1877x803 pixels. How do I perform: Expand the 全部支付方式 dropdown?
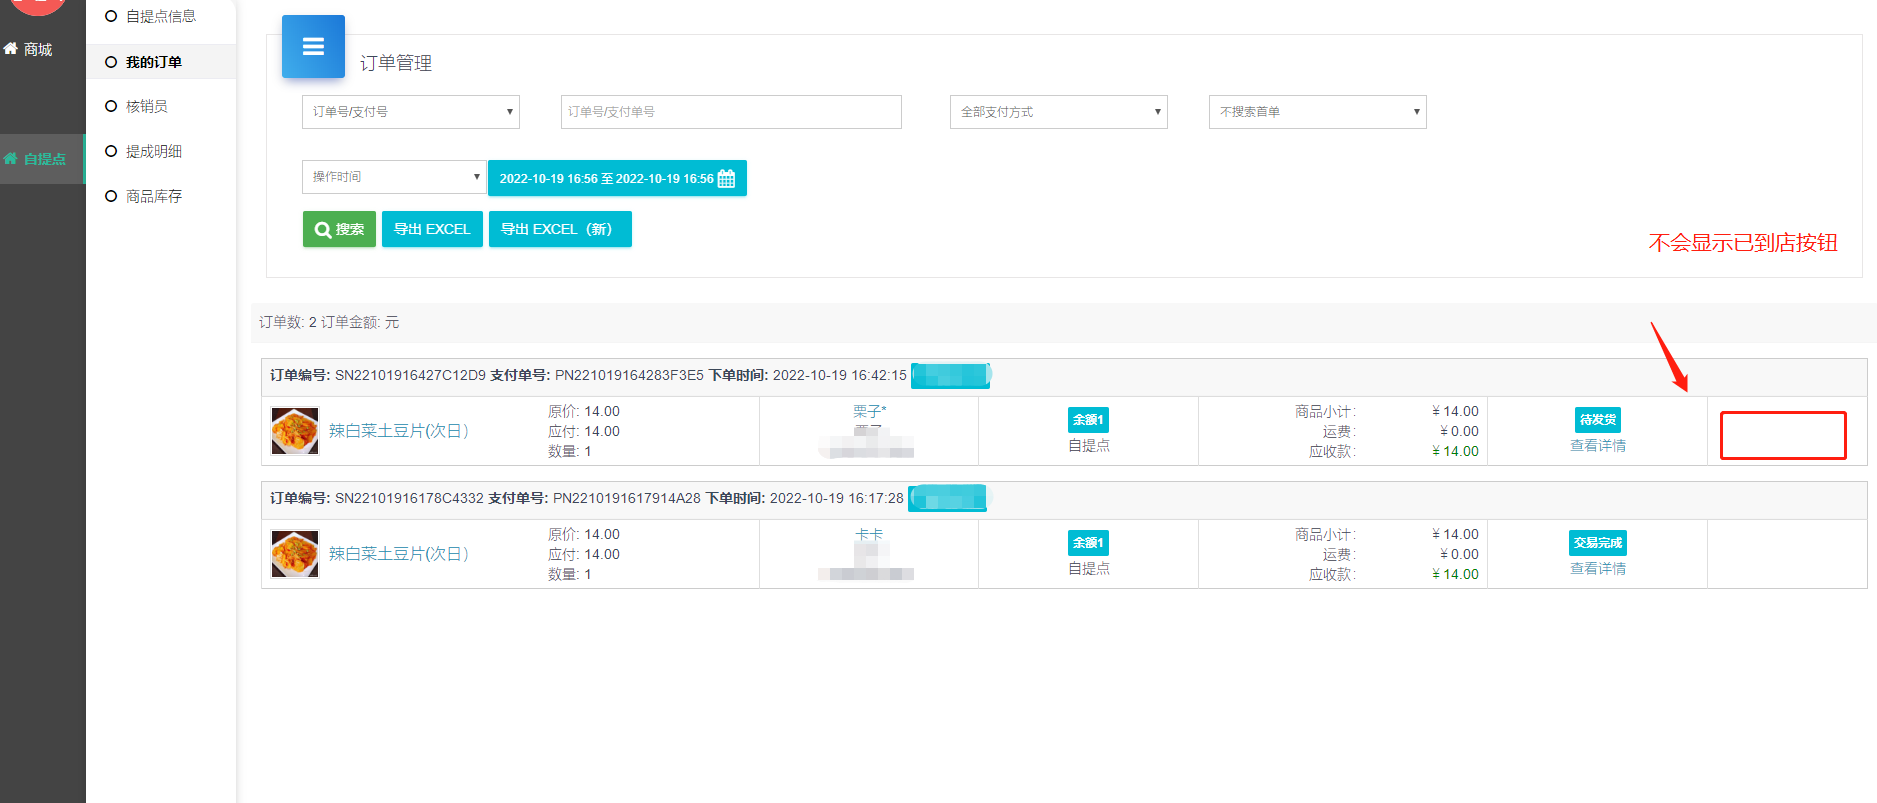pos(1058,112)
